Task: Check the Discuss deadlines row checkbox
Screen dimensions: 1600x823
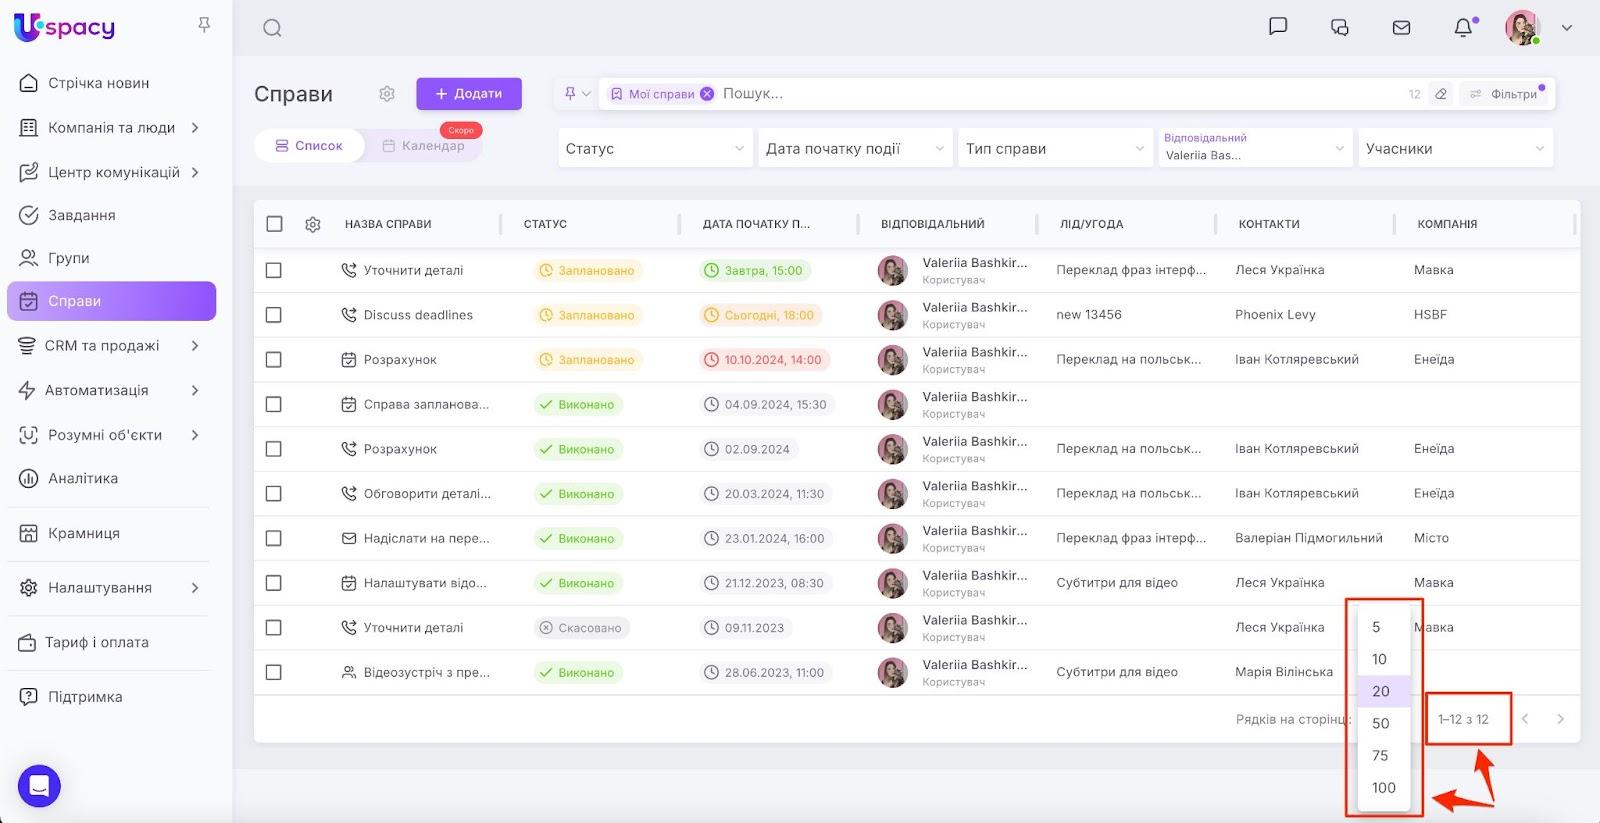Action: click(274, 315)
